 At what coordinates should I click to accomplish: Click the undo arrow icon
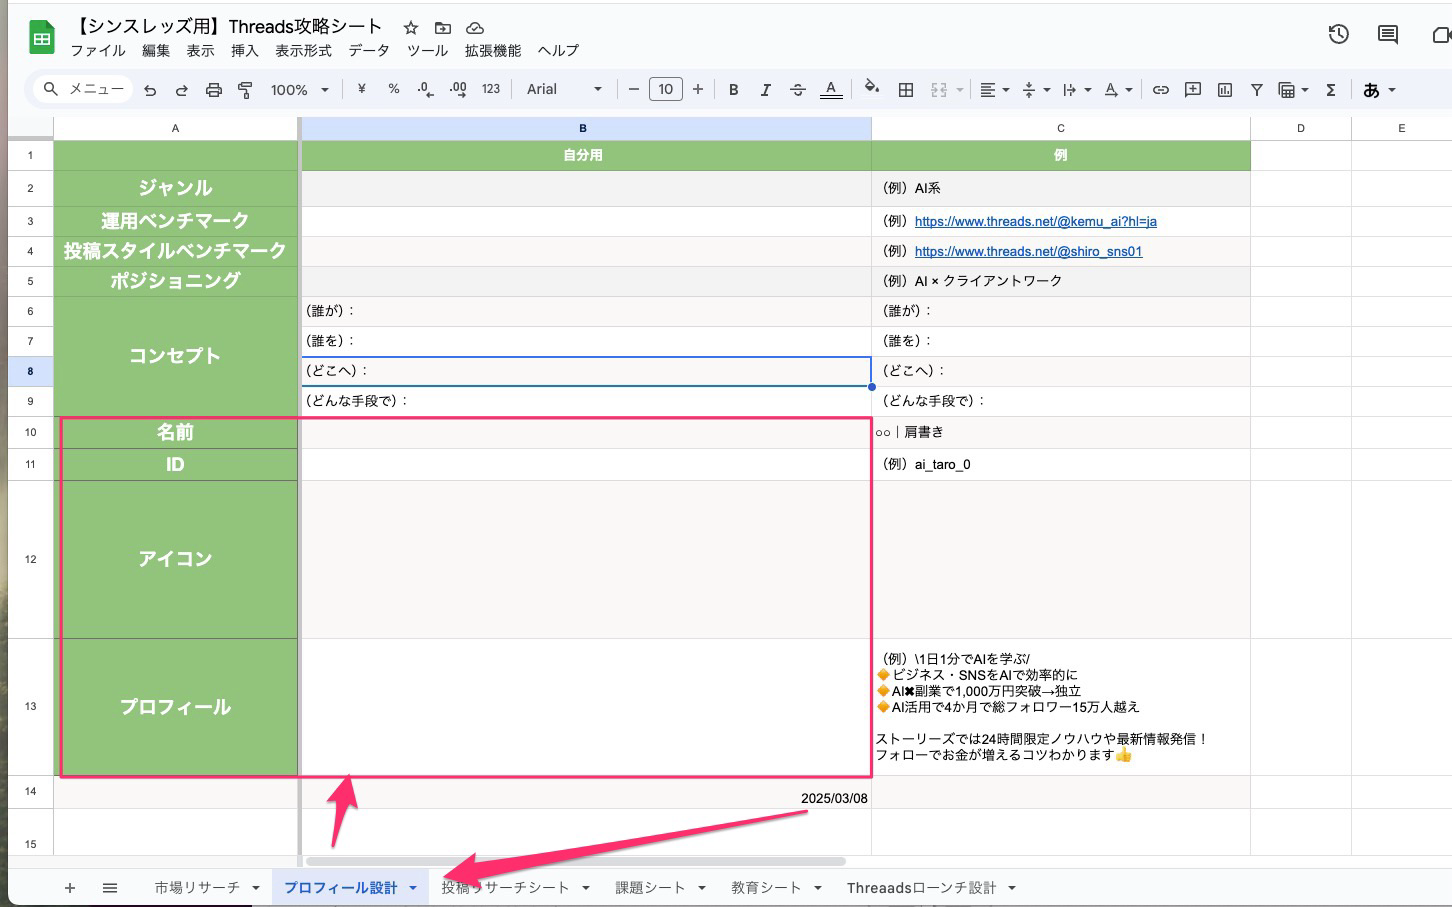pyautogui.click(x=150, y=90)
